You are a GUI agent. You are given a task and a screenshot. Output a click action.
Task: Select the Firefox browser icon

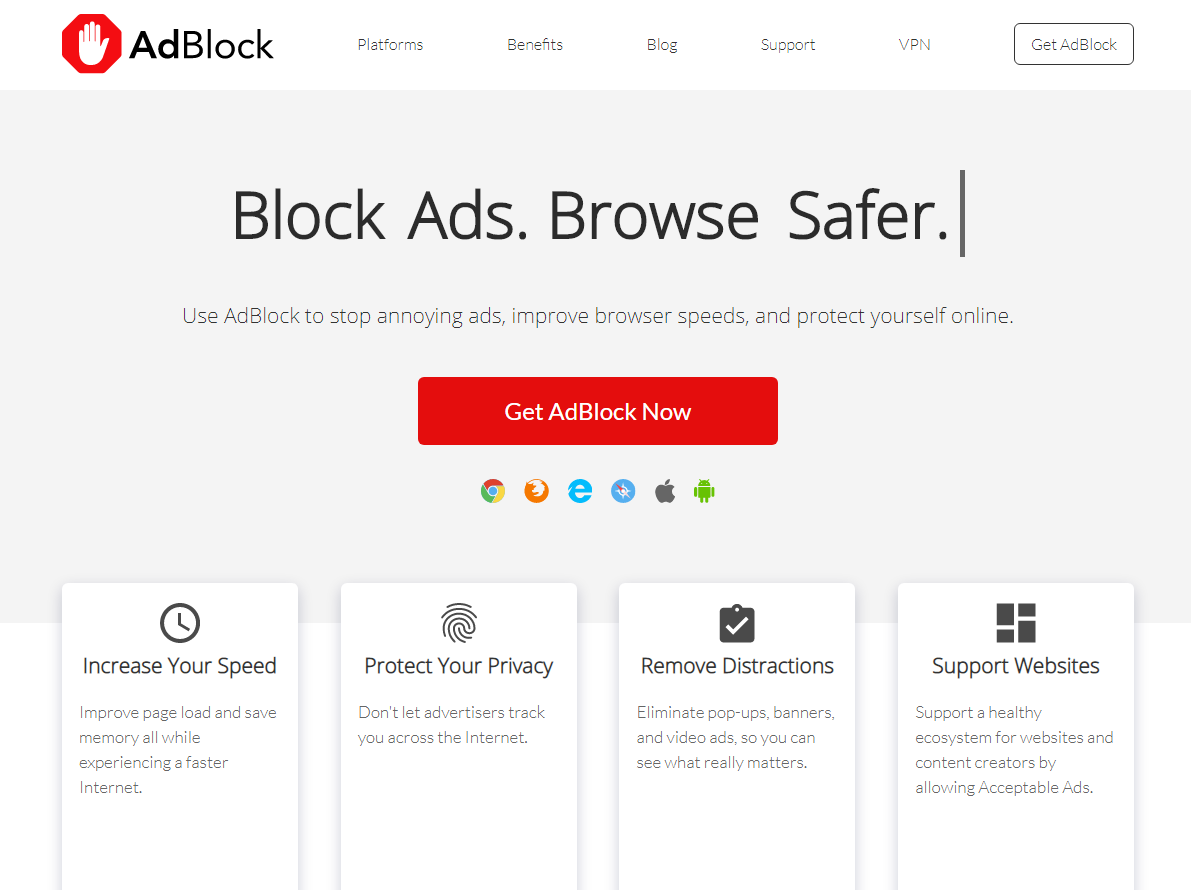536,491
